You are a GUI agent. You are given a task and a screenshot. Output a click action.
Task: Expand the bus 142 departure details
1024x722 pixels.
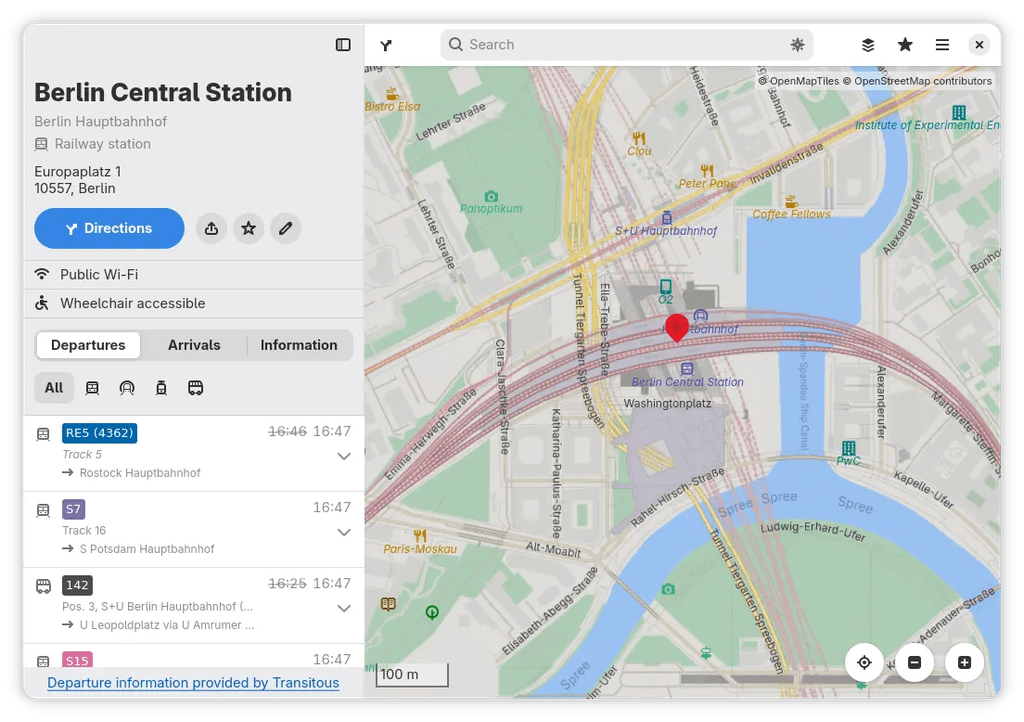point(344,608)
